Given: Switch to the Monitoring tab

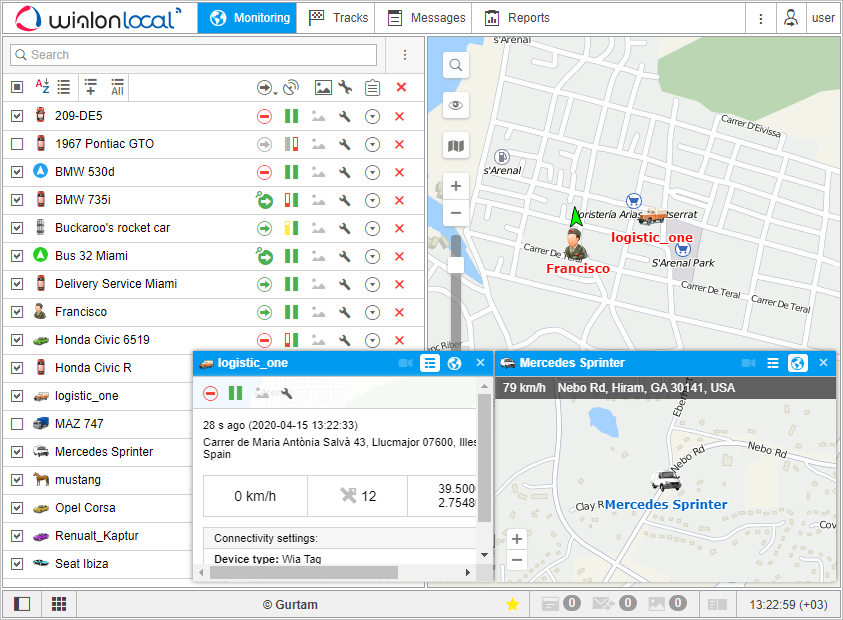Looking at the screenshot, I should pos(247,18).
